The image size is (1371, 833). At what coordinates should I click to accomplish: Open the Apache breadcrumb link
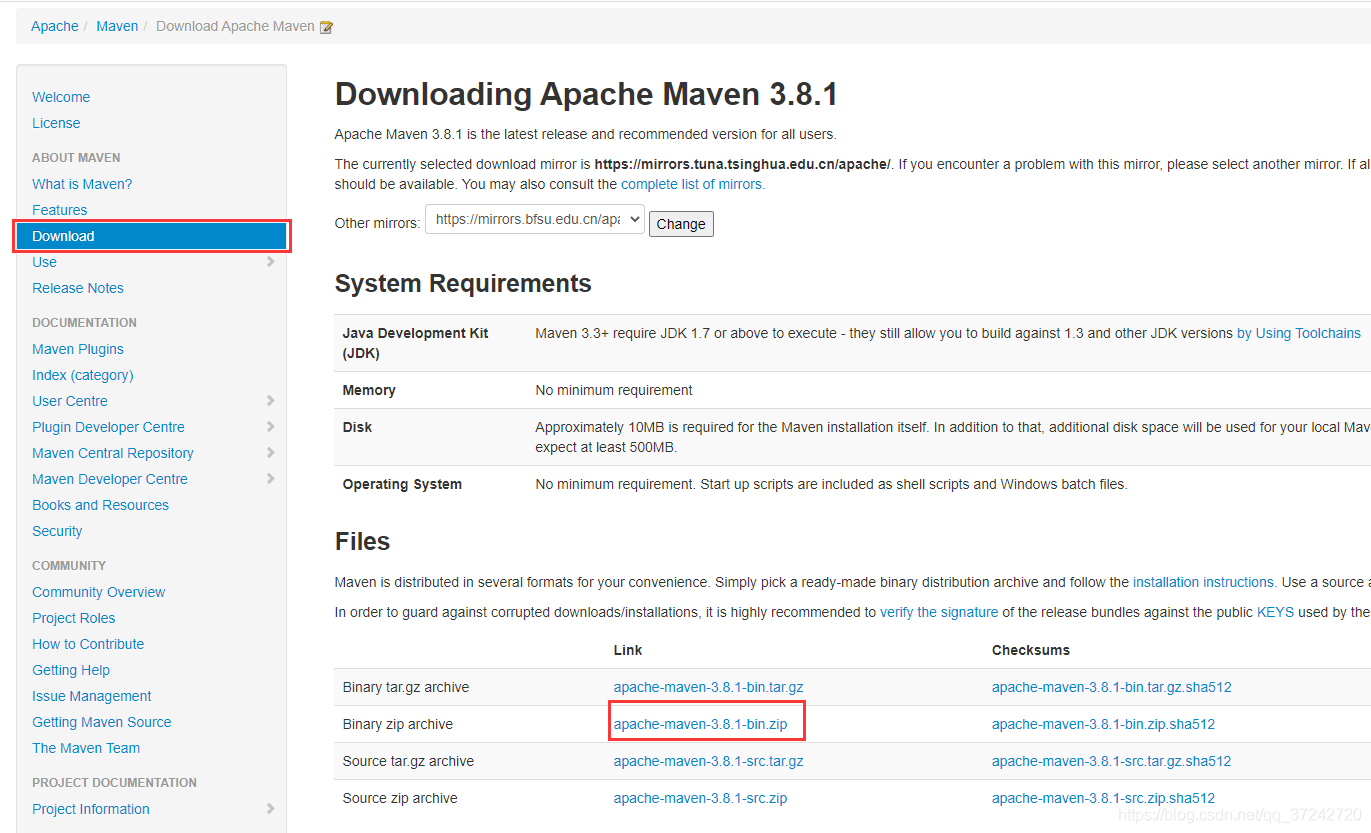55,26
